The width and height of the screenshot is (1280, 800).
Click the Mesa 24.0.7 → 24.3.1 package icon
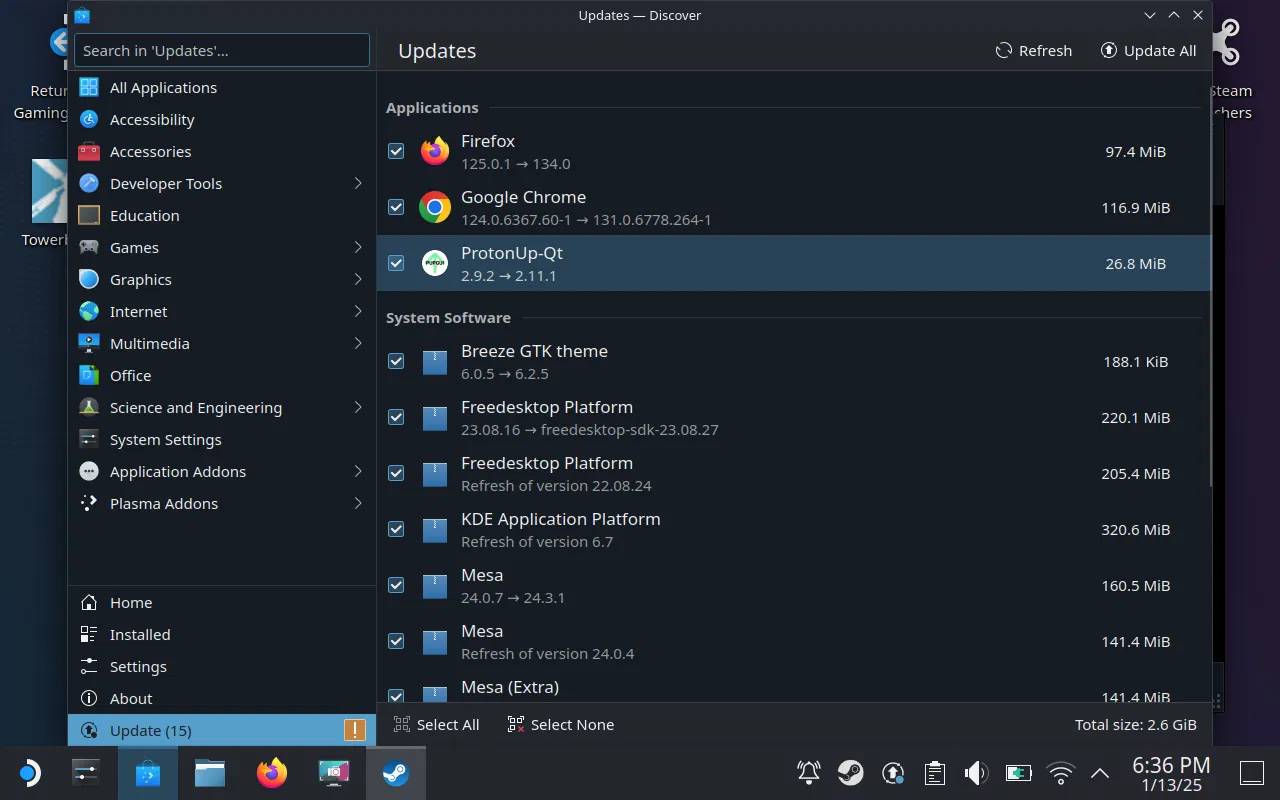coord(435,586)
